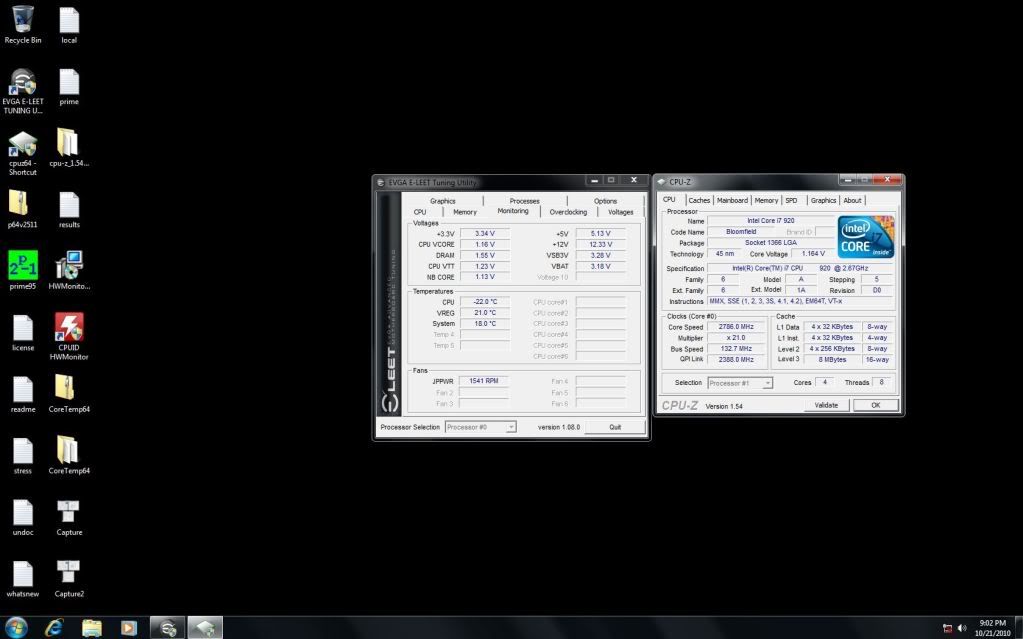Open the Graphics tab in CPU-Z
Image resolution: width=1023 pixels, height=639 pixels.
point(823,200)
